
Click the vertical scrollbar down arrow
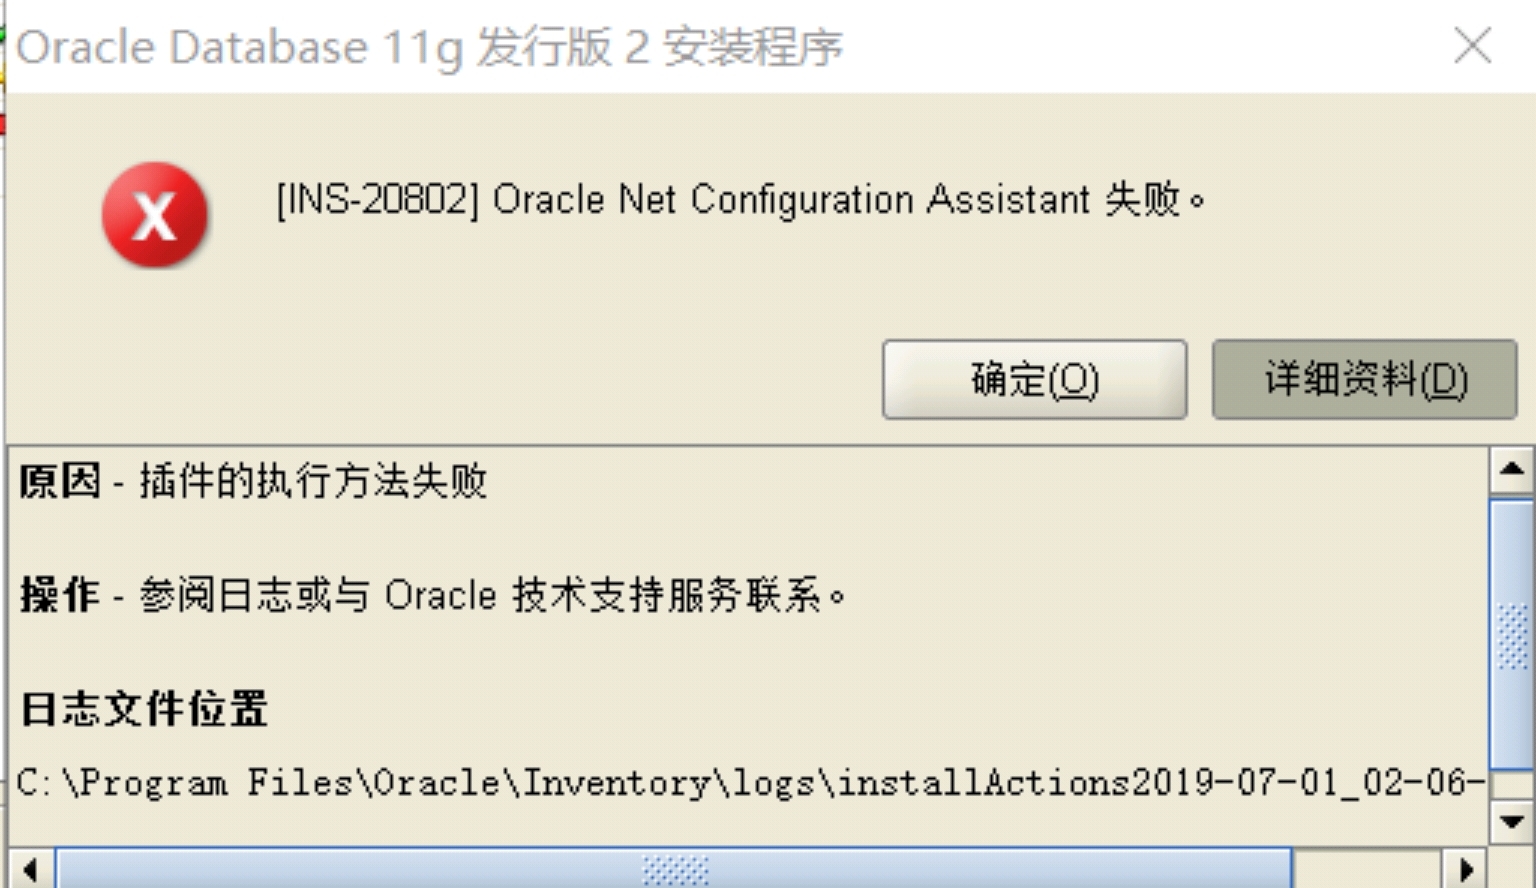click(1511, 822)
